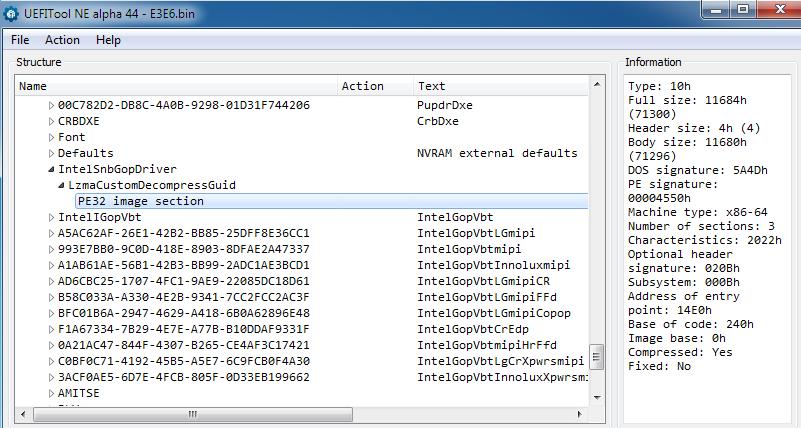
Task: Expand the IntelIGopVbt tree node
Action: 51,217
